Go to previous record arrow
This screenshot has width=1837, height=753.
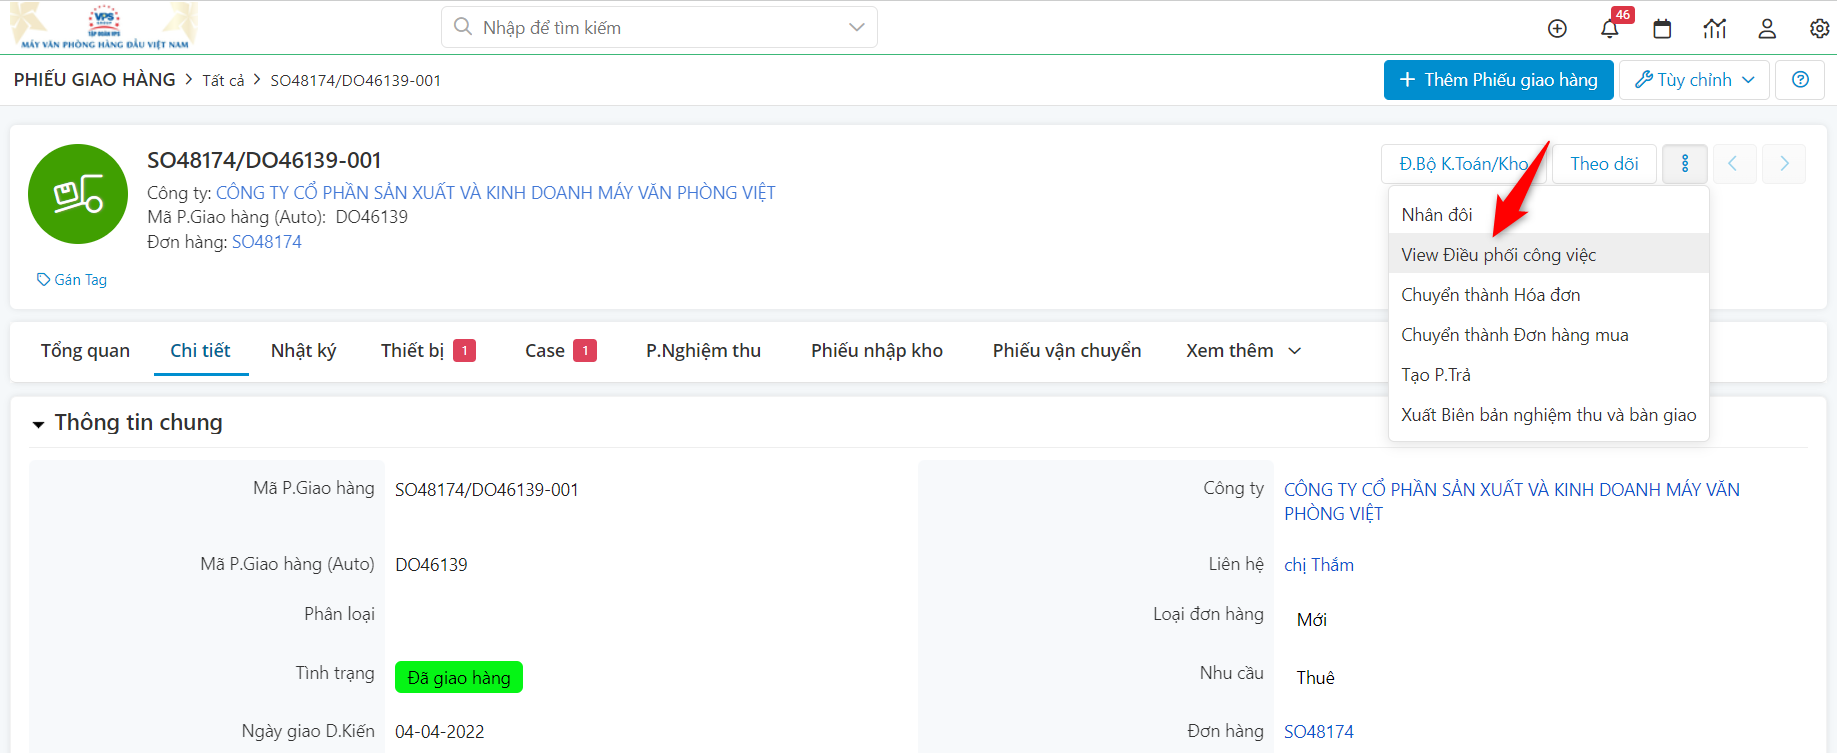1734,164
